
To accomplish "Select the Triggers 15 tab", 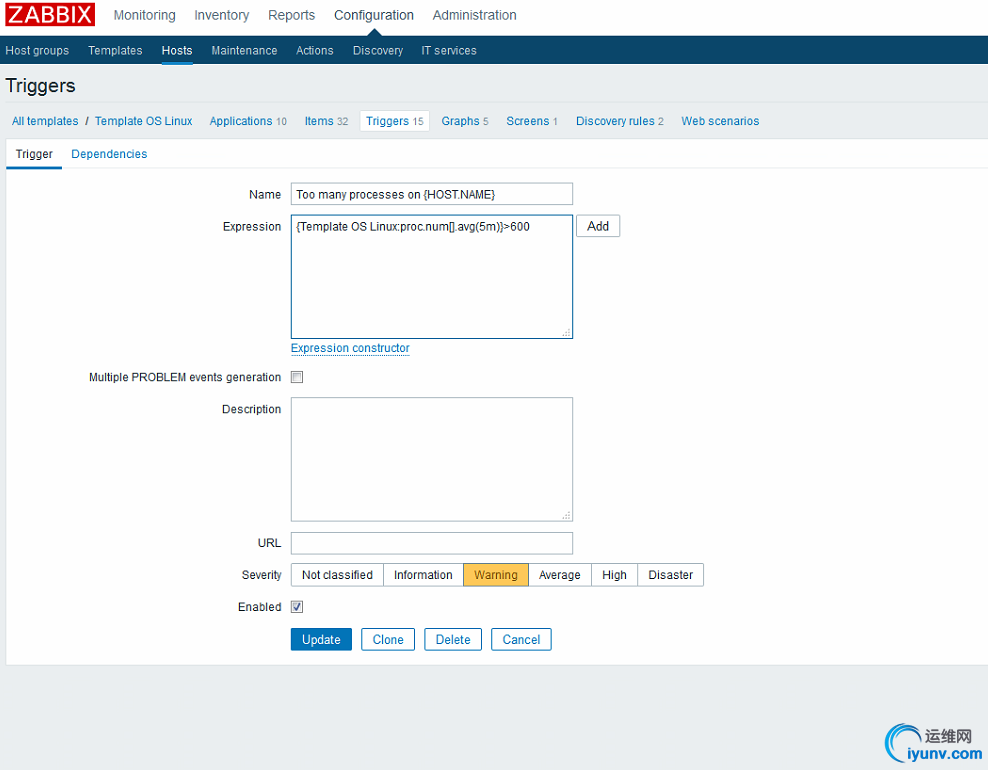I will 394,121.
